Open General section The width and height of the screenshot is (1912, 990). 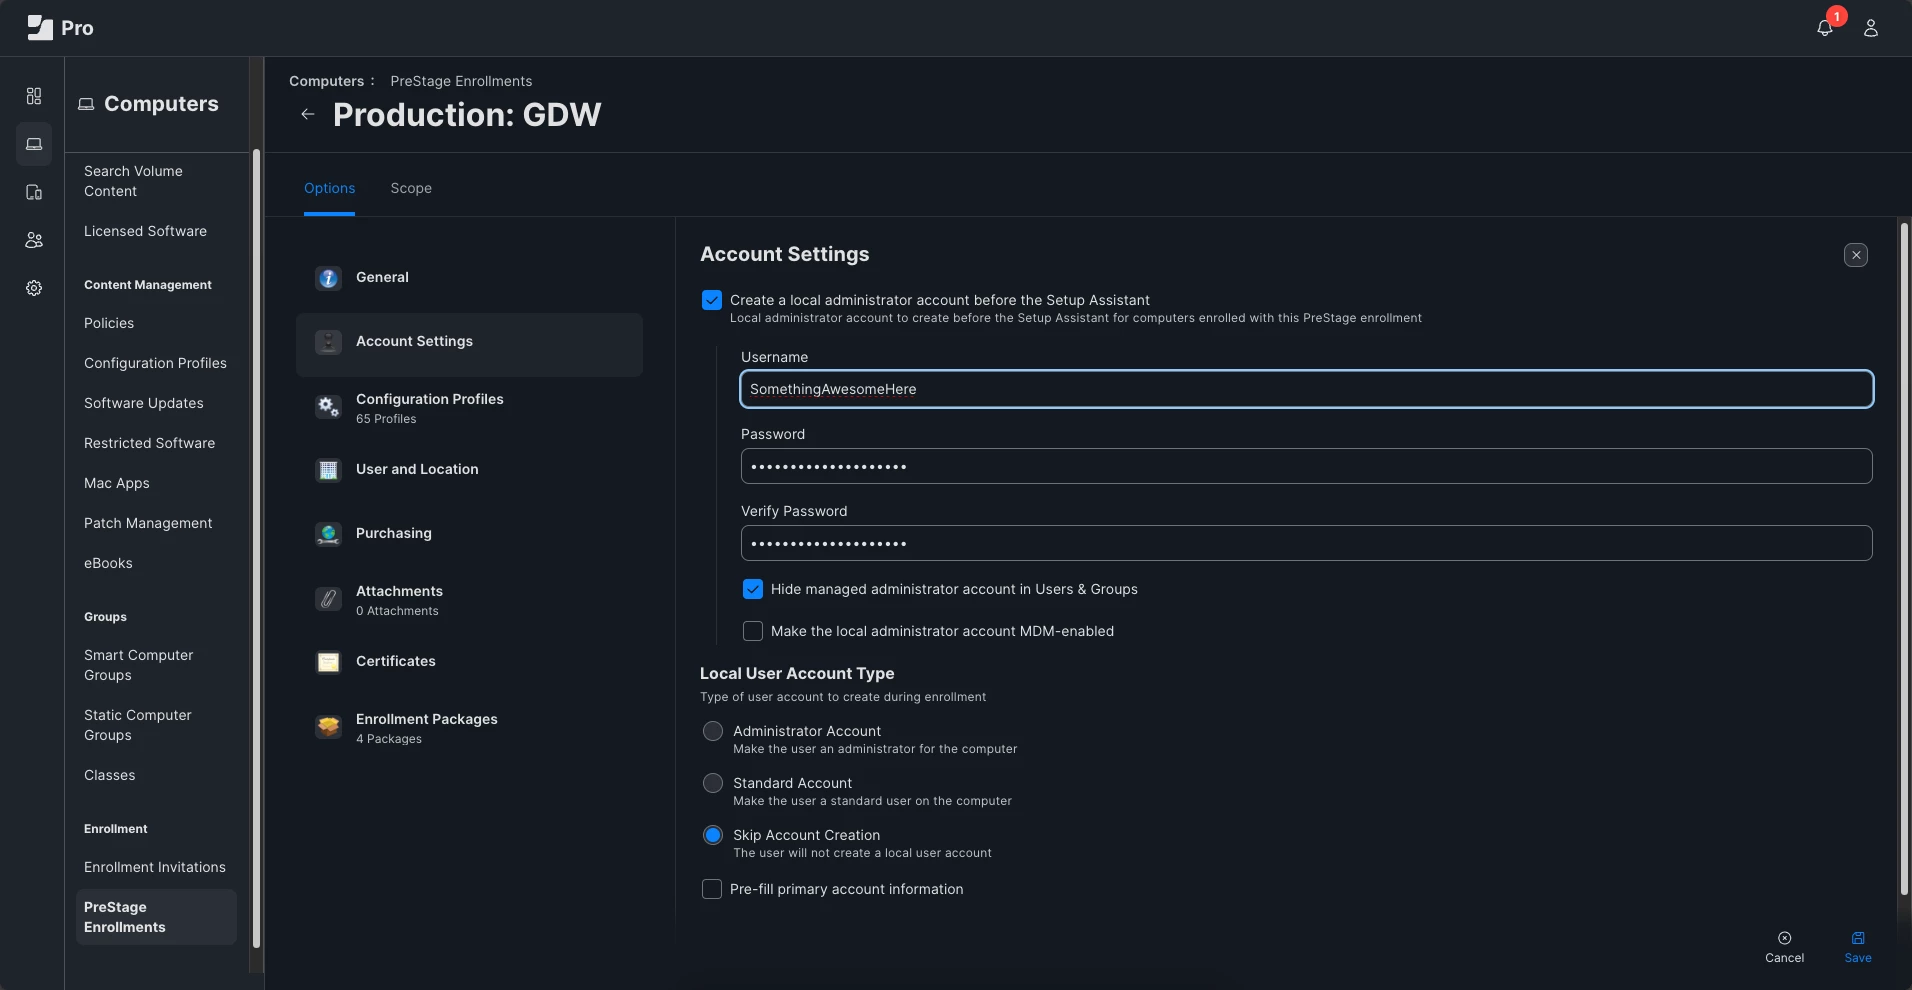pos(469,278)
